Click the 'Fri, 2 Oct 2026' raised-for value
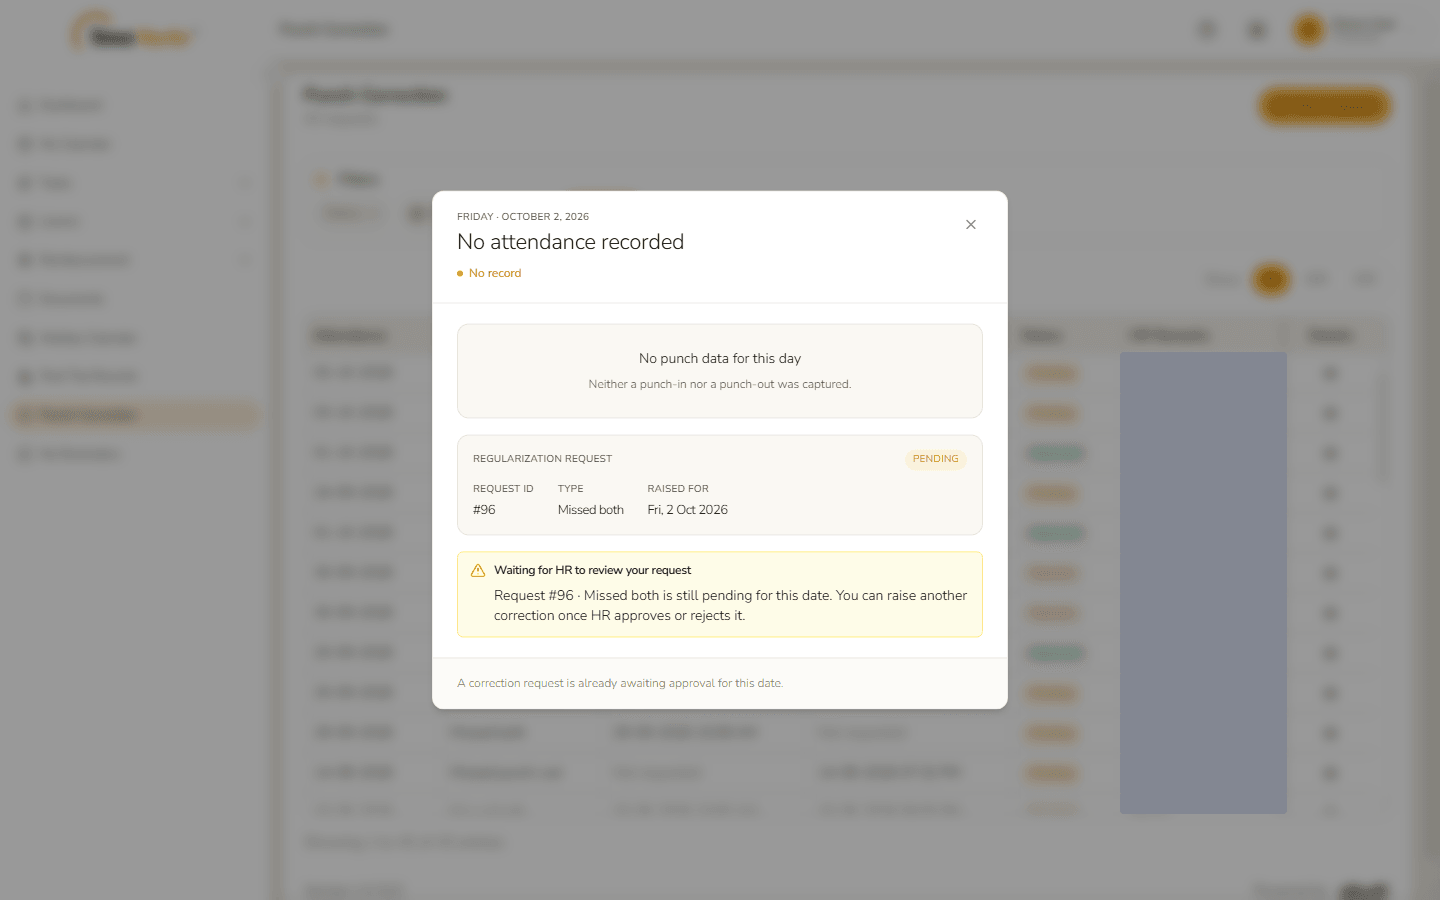This screenshot has width=1440, height=900. click(x=688, y=510)
